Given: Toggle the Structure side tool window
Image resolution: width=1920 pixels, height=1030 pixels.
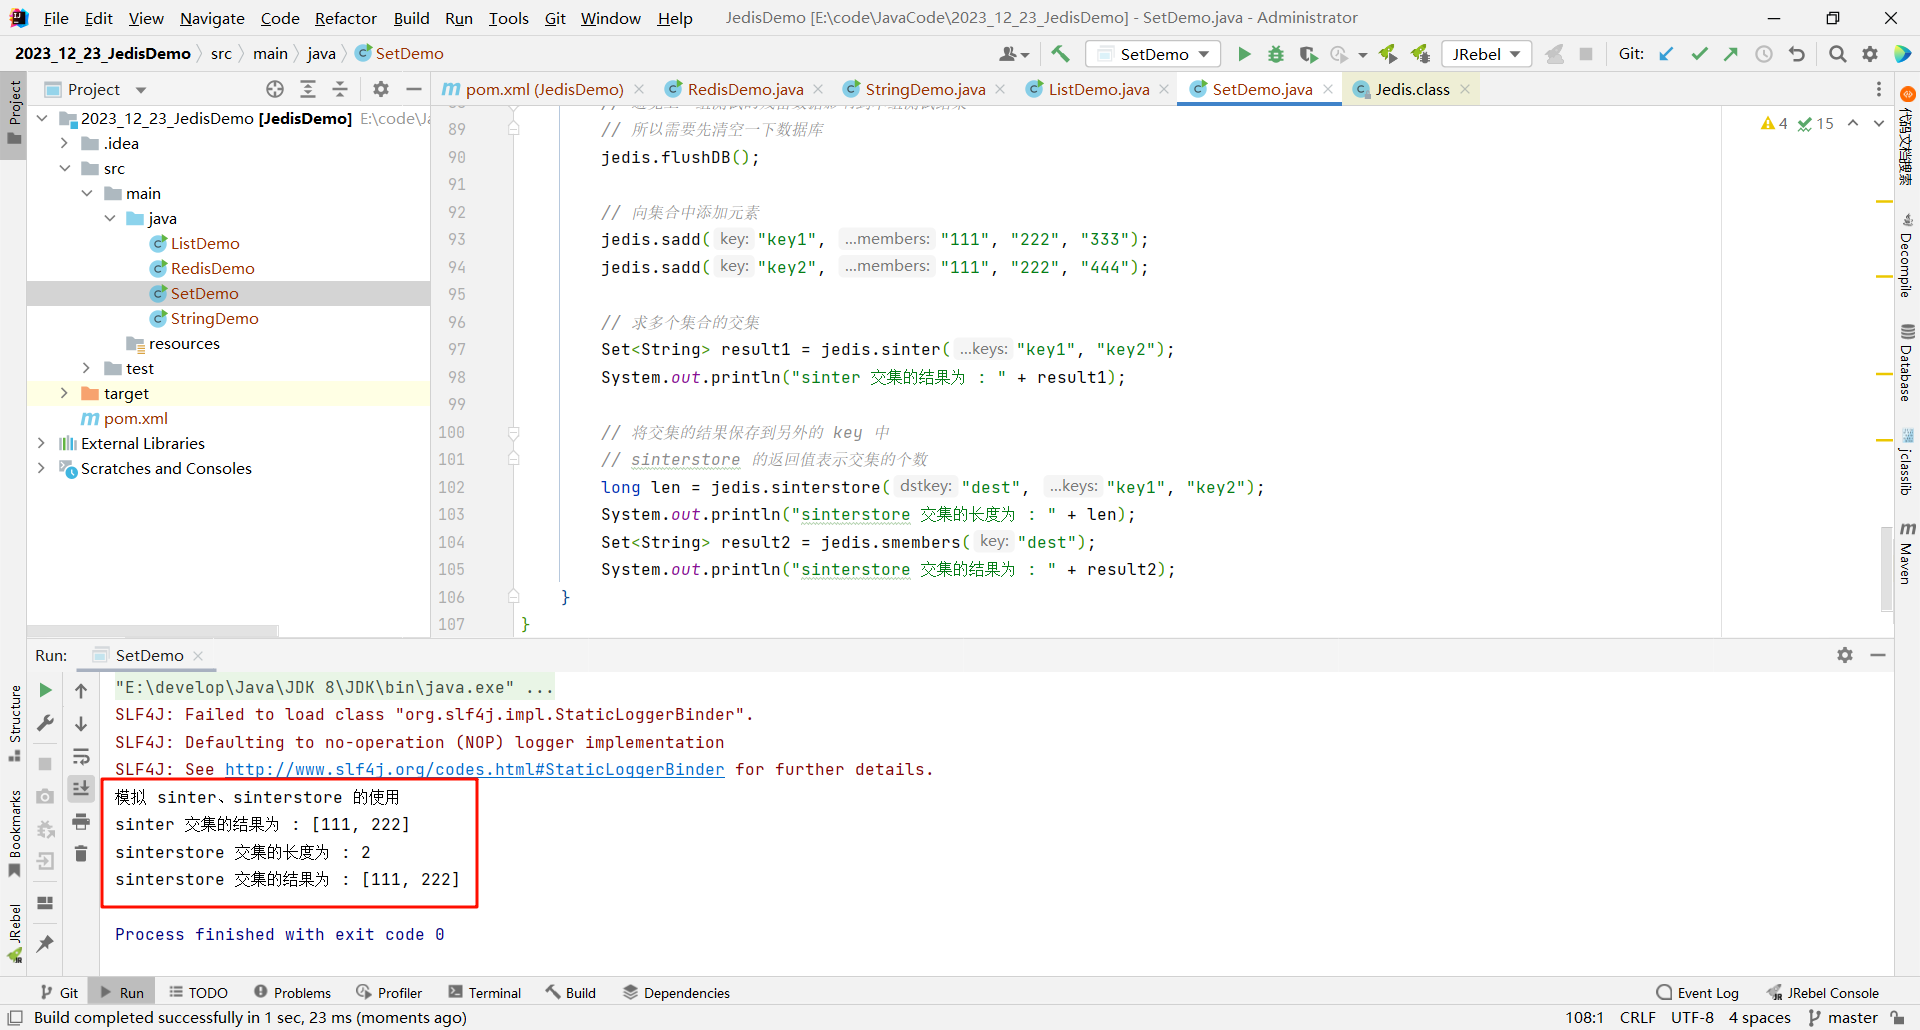Looking at the screenshot, I should (x=14, y=723).
